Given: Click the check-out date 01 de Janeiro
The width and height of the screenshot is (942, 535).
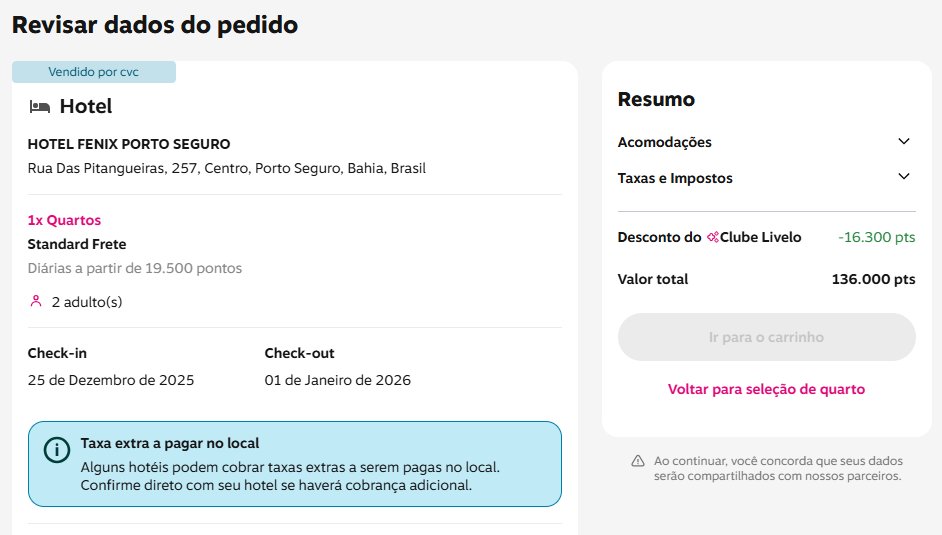Looking at the screenshot, I should [337, 380].
